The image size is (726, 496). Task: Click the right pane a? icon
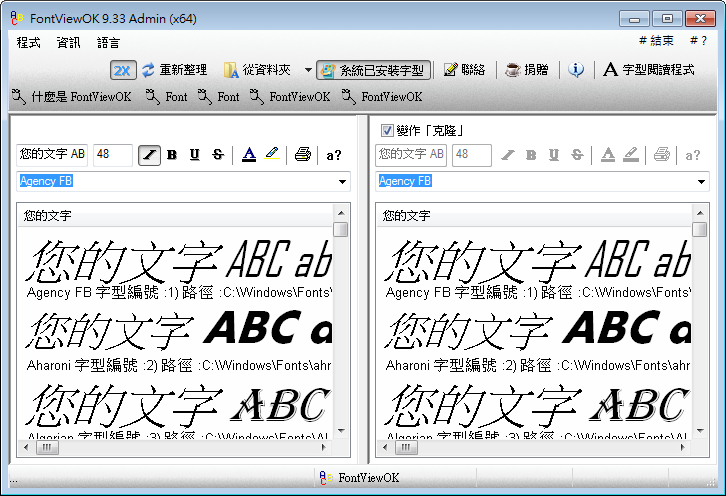click(693, 155)
